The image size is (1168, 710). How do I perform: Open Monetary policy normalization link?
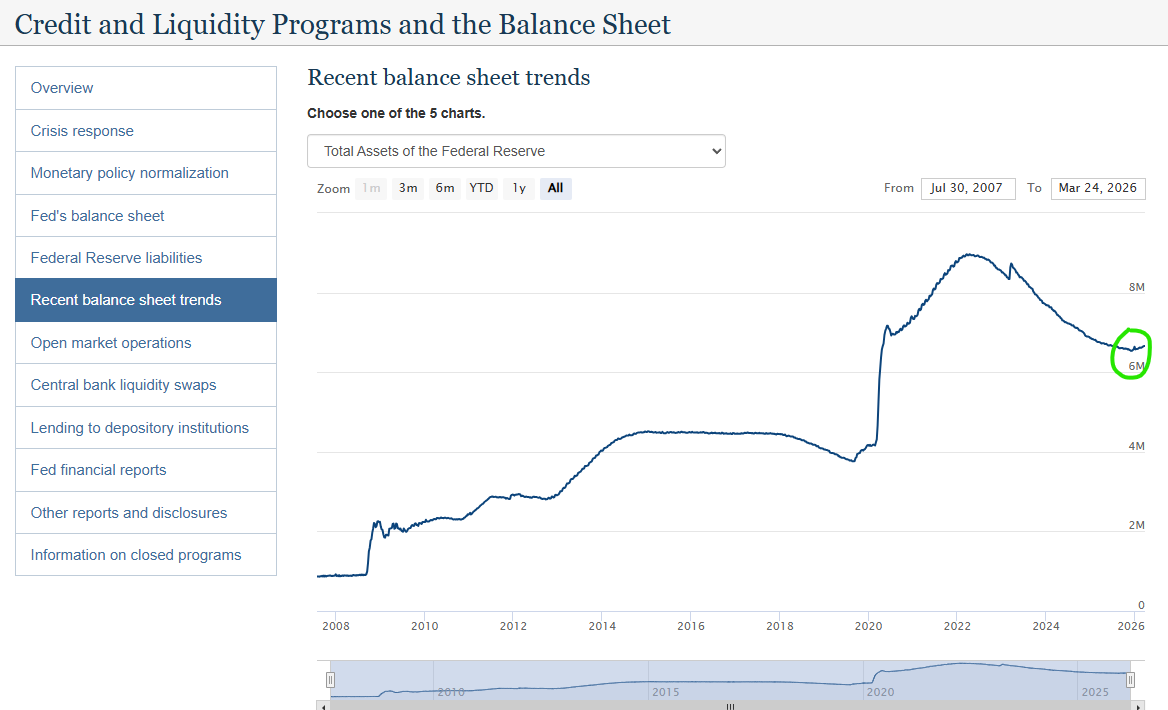(x=146, y=173)
